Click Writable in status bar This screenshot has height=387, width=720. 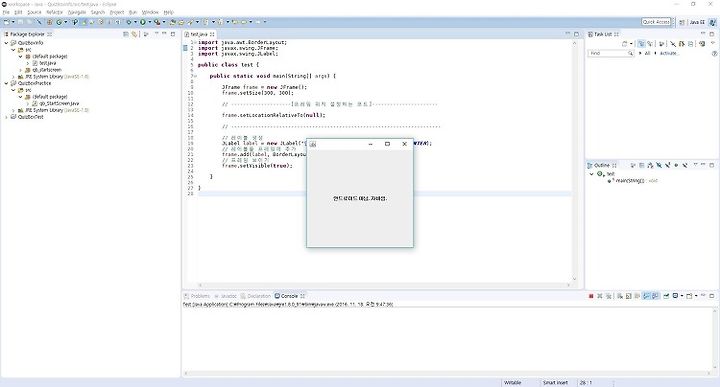coord(512,382)
